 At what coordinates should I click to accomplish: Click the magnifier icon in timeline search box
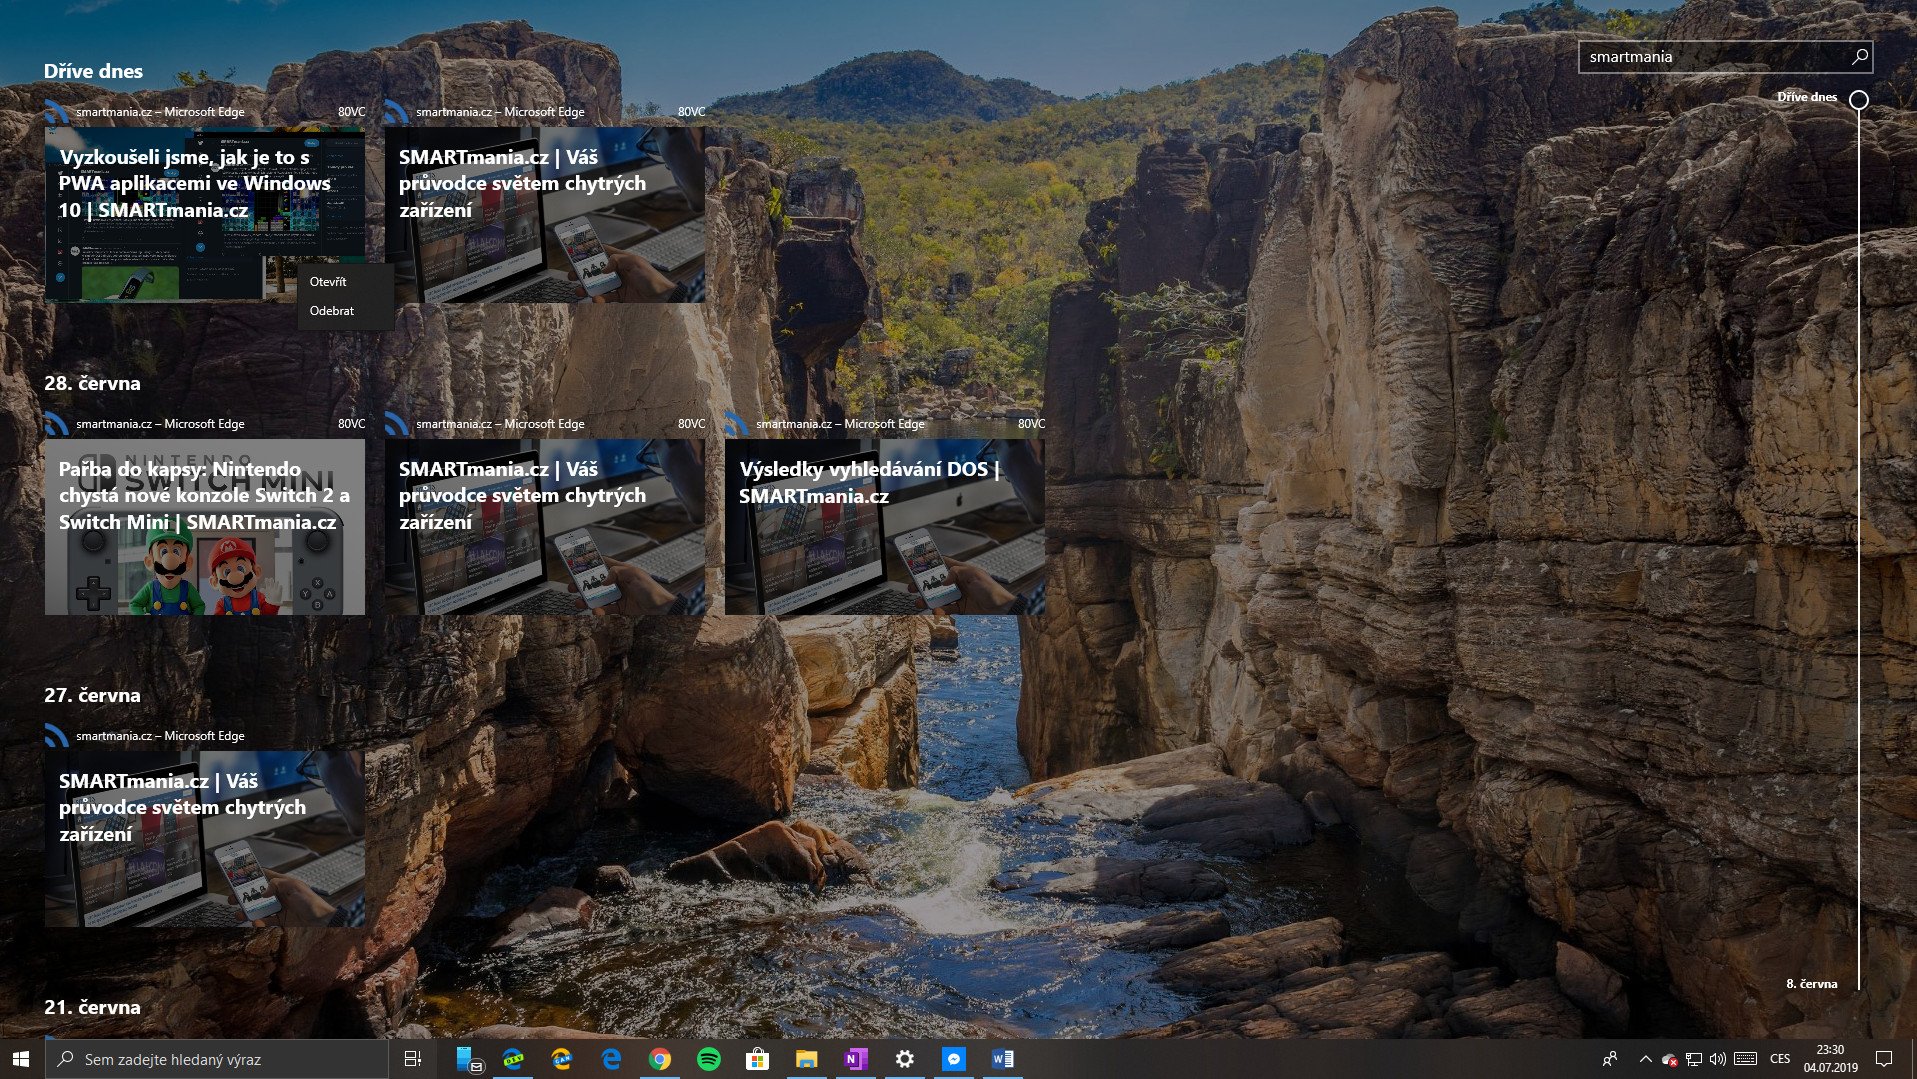click(1859, 57)
